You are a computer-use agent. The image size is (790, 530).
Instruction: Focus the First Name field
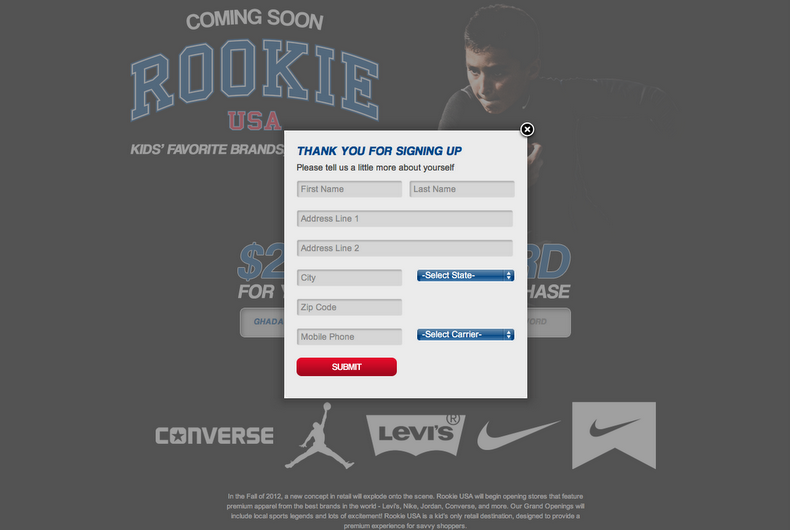click(x=349, y=189)
